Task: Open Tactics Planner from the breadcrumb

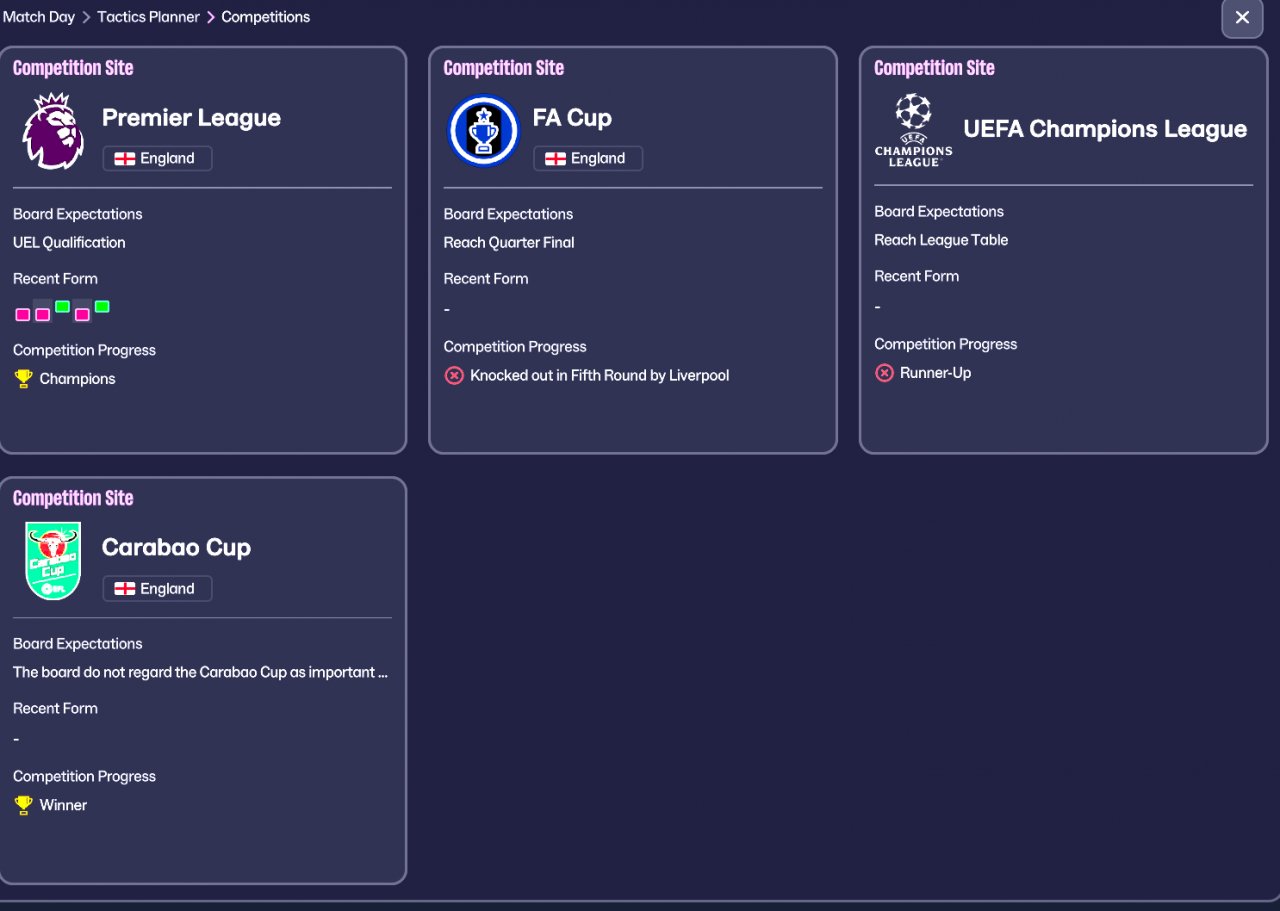Action: (148, 17)
